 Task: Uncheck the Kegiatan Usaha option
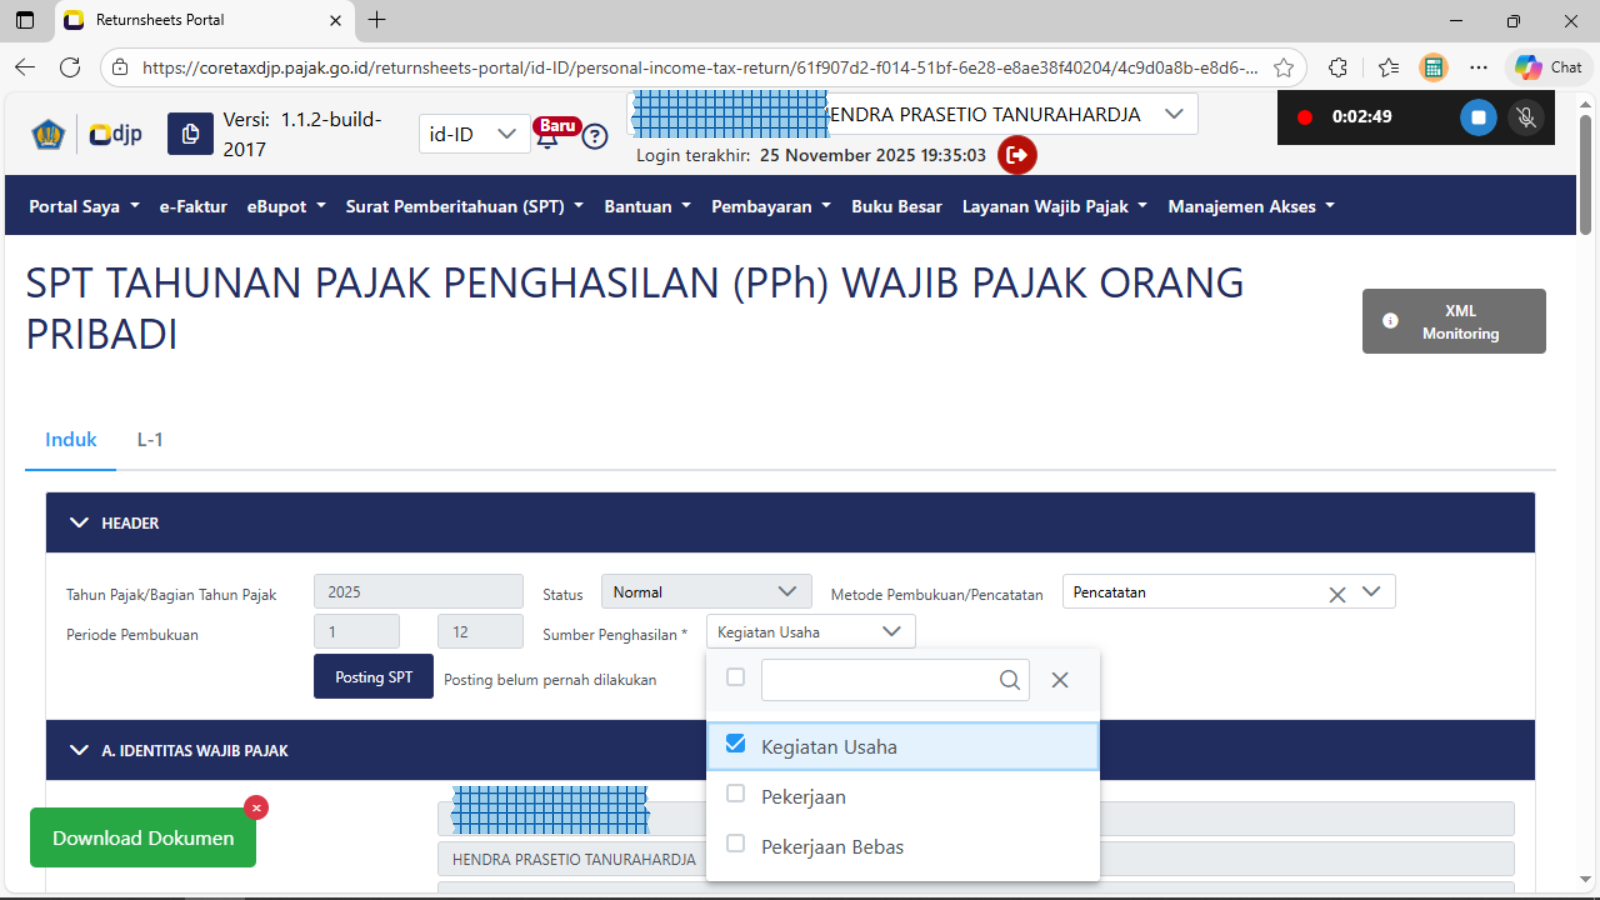pyautogui.click(x=736, y=744)
